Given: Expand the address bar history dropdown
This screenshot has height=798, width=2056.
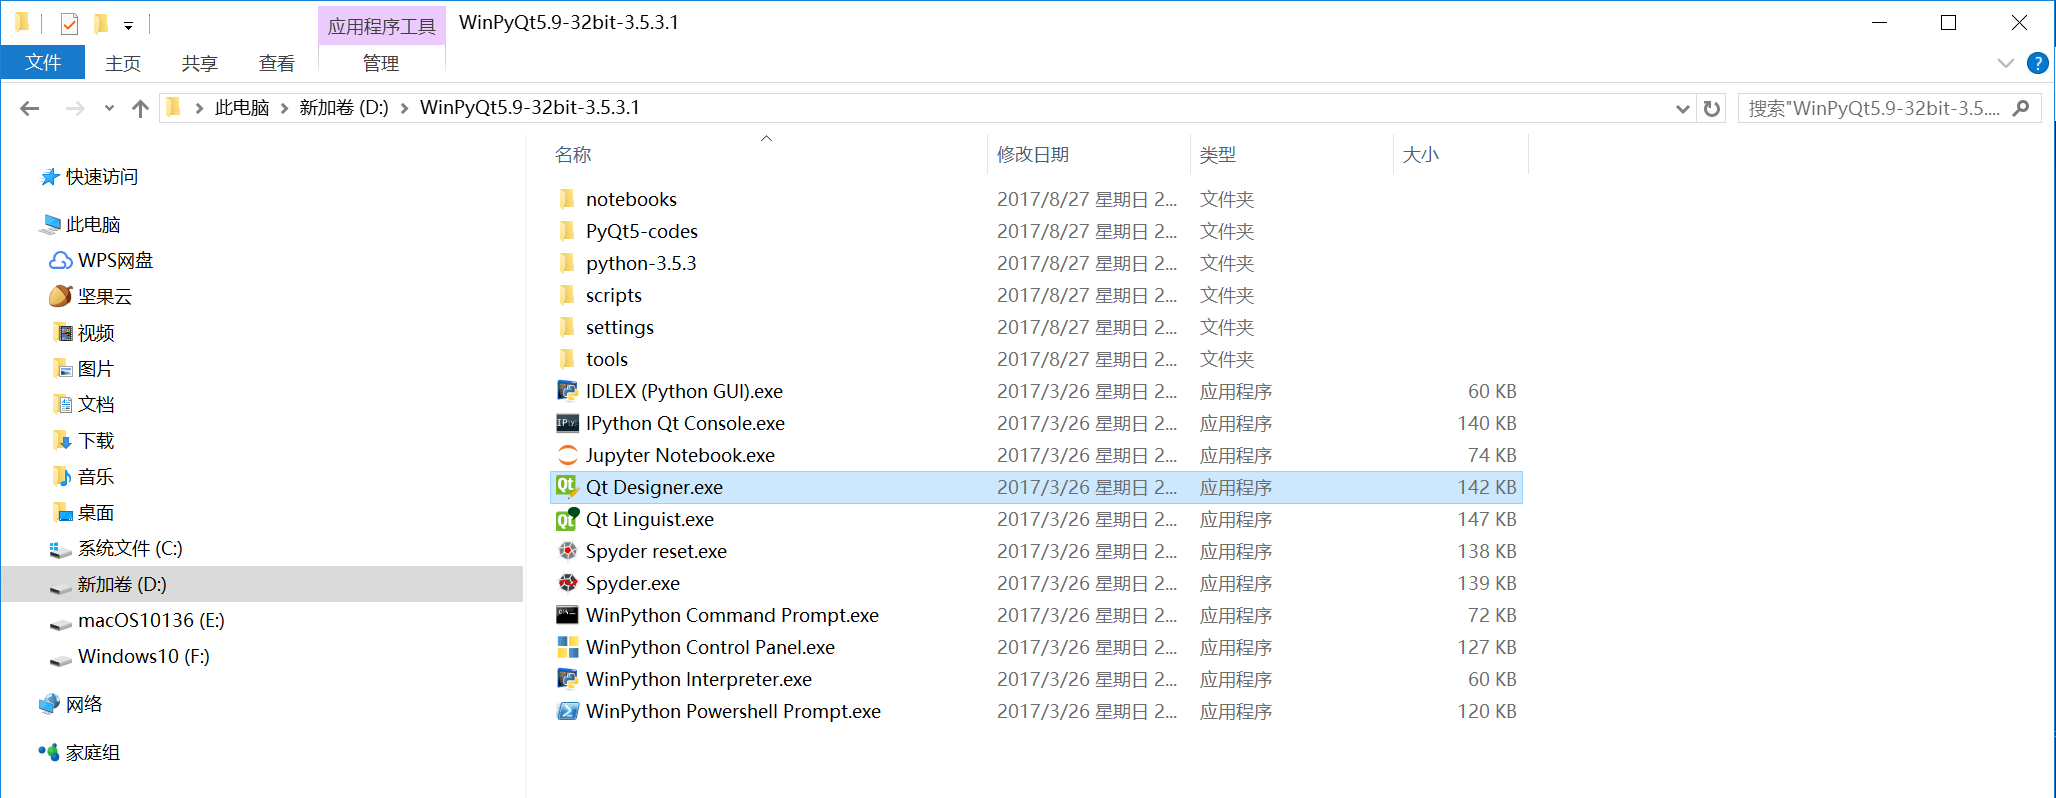Looking at the screenshot, I should (1683, 108).
